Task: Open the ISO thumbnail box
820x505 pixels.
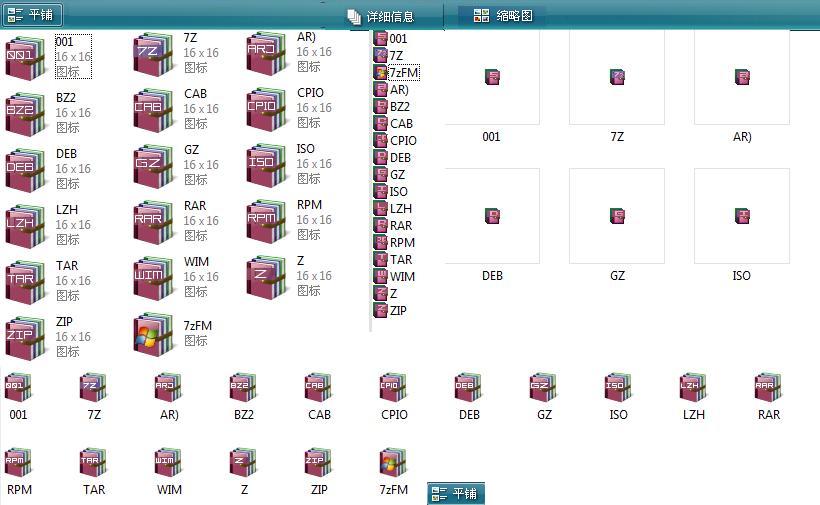Action: pyautogui.click(x=742, y=216)
